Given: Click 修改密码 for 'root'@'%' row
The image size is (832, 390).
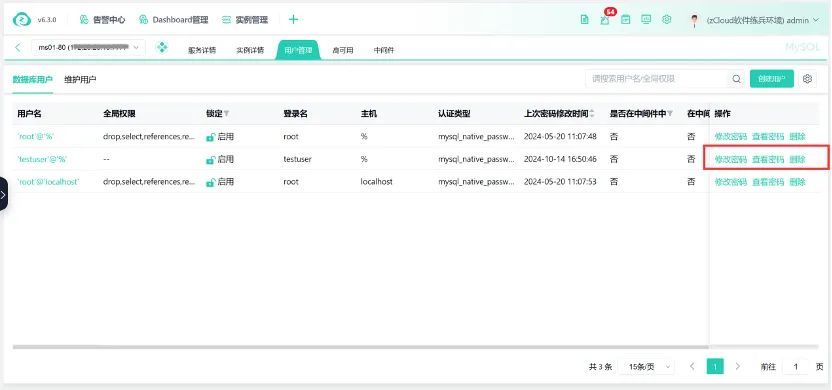Looking at the screenshot, I should point(731,136).
